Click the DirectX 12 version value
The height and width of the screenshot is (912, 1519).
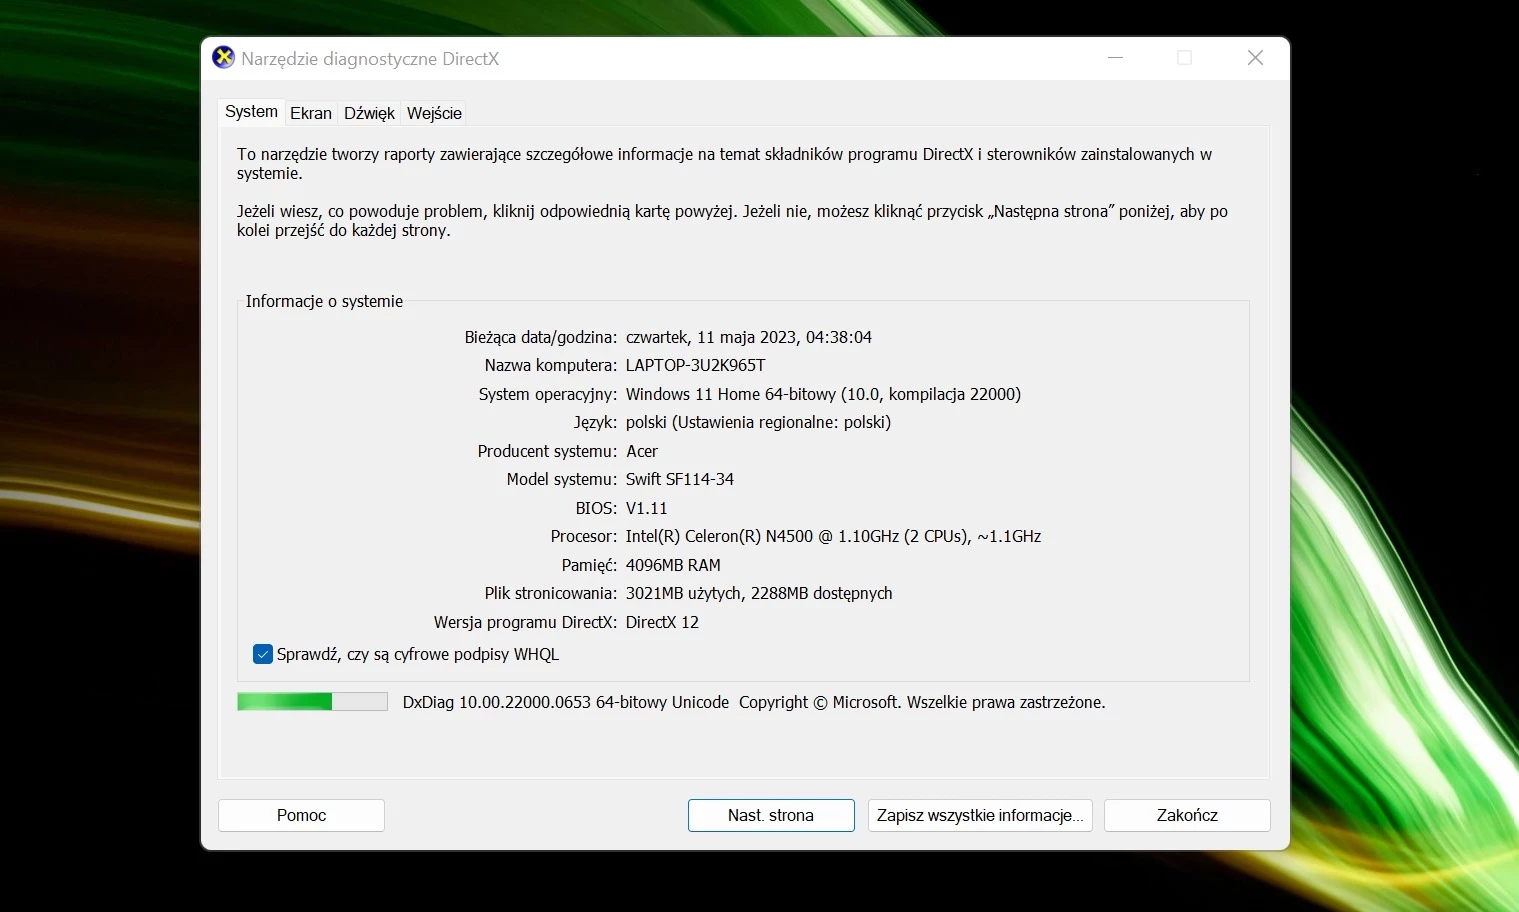[662, 622]
